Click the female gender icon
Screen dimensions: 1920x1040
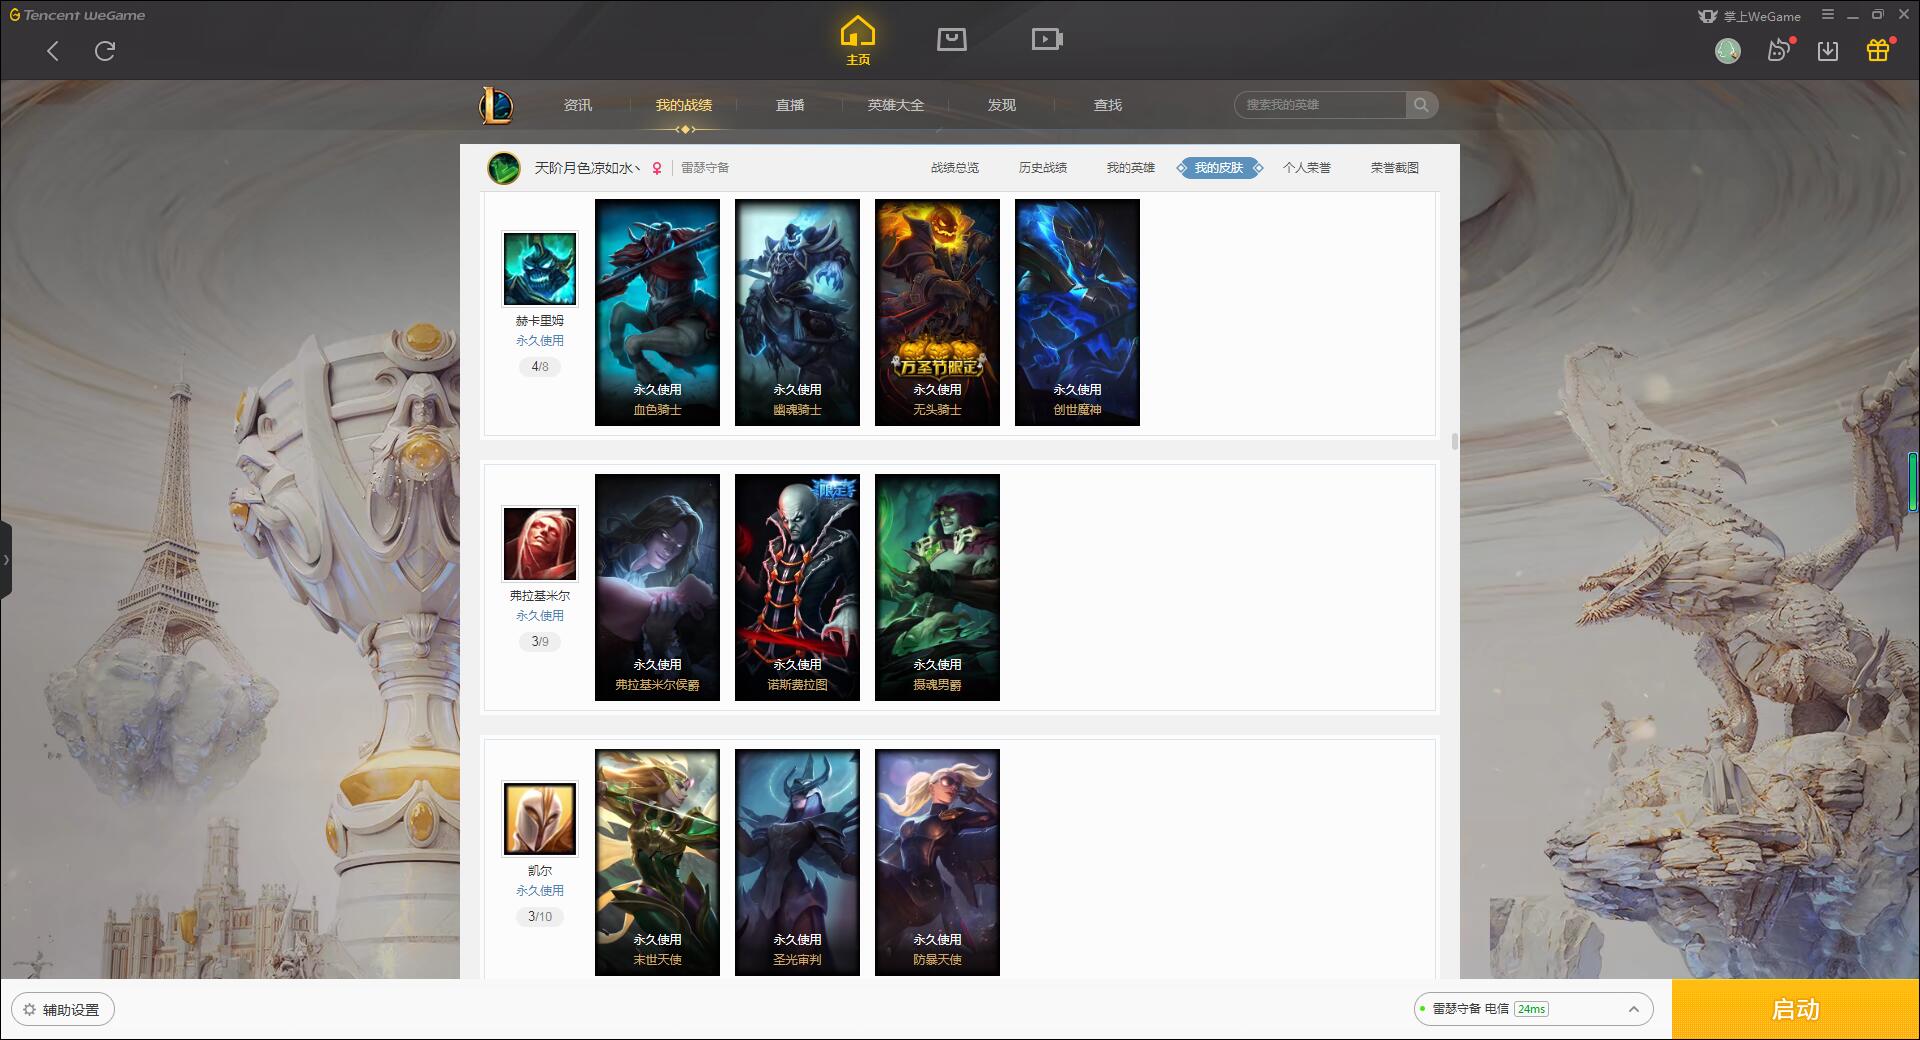(657, 168)
